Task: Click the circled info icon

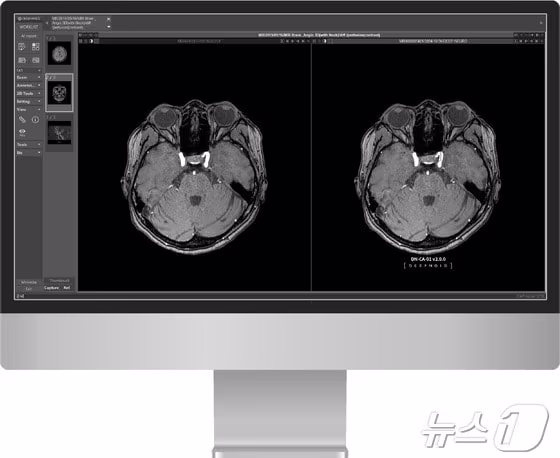Action: (x=35, y=120)
